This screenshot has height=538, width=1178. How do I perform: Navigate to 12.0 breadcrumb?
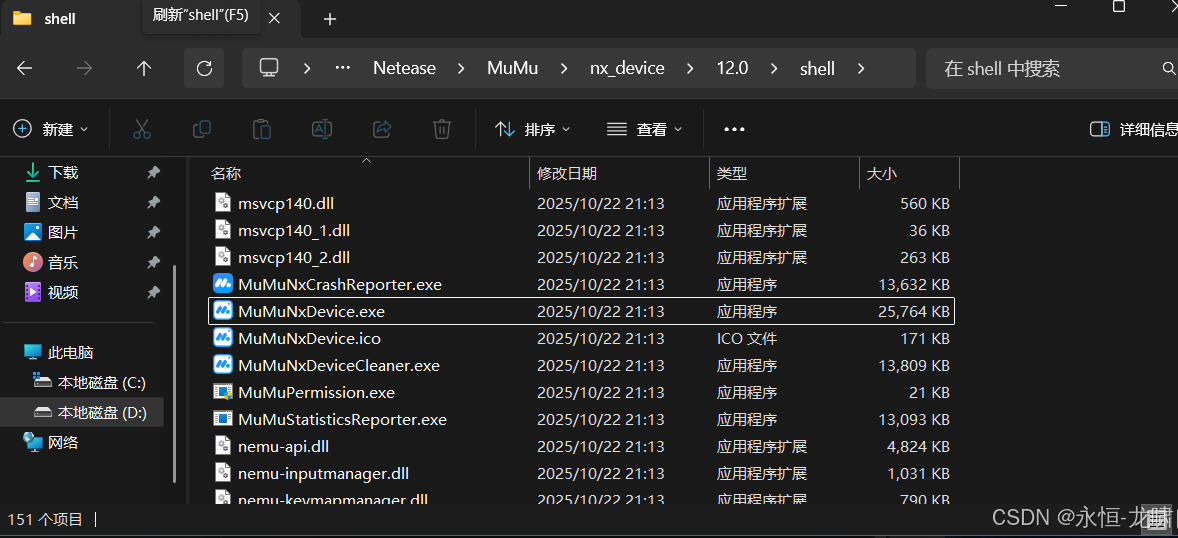click(x=732, y=68)
